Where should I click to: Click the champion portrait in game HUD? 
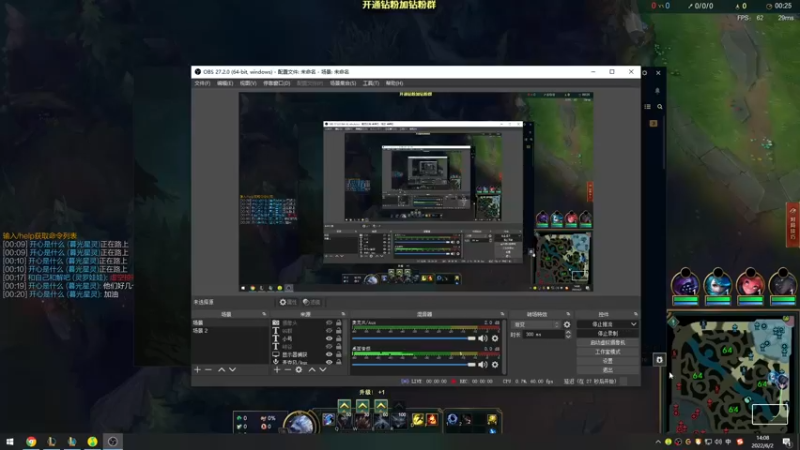[299, 422]
